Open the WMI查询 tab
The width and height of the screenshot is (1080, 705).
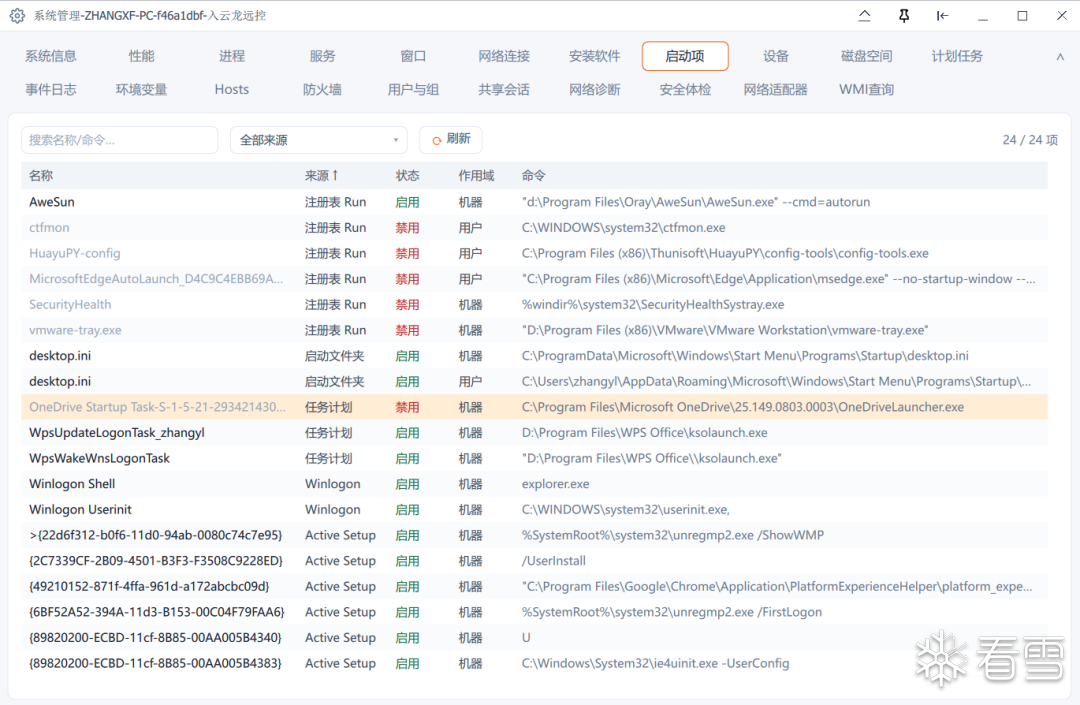point(866,90)
